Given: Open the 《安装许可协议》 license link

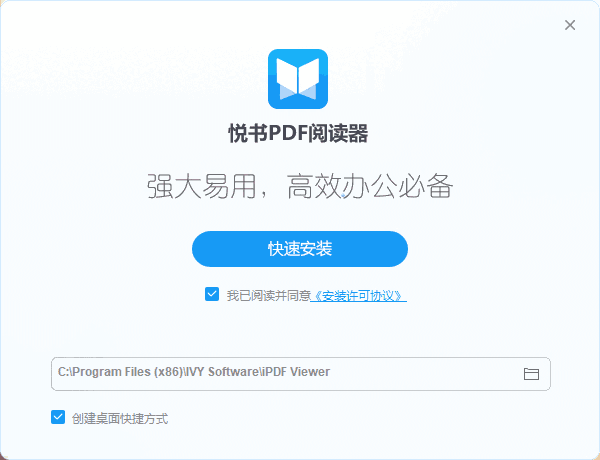Looking at the screenshot, I should pos(358,296).
